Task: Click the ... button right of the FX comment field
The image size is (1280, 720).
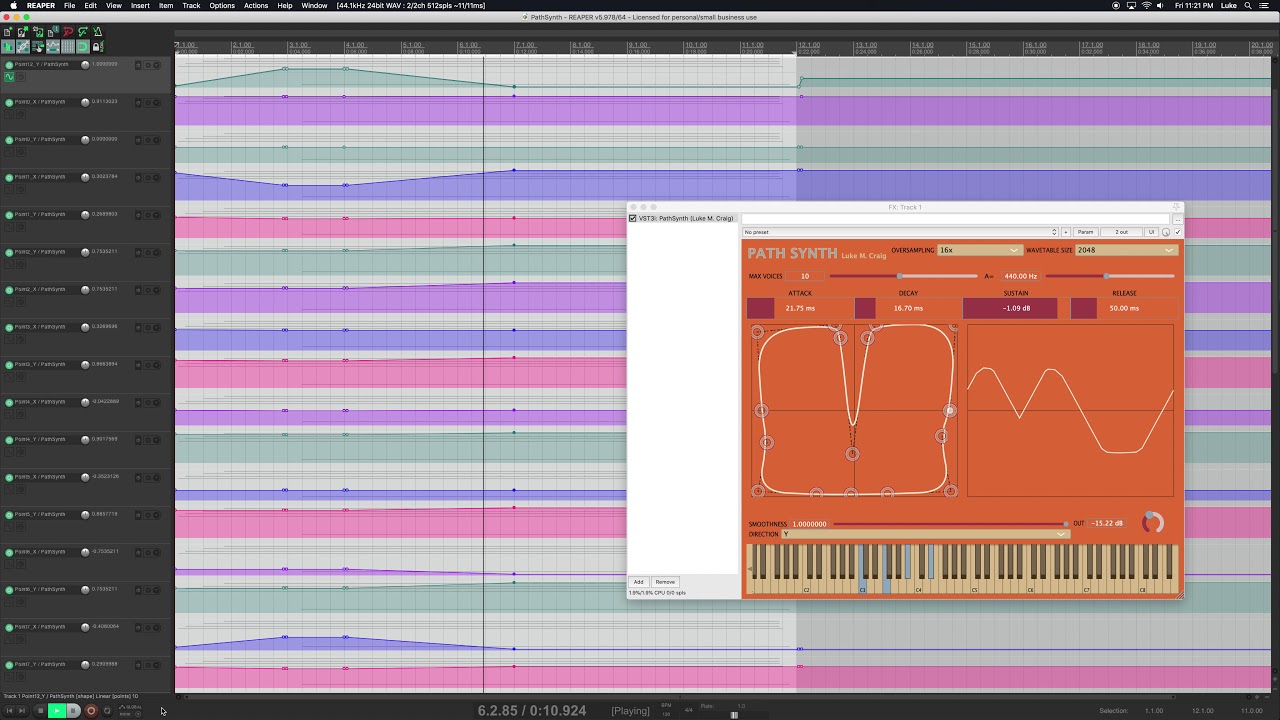Action: [1178, 220]
